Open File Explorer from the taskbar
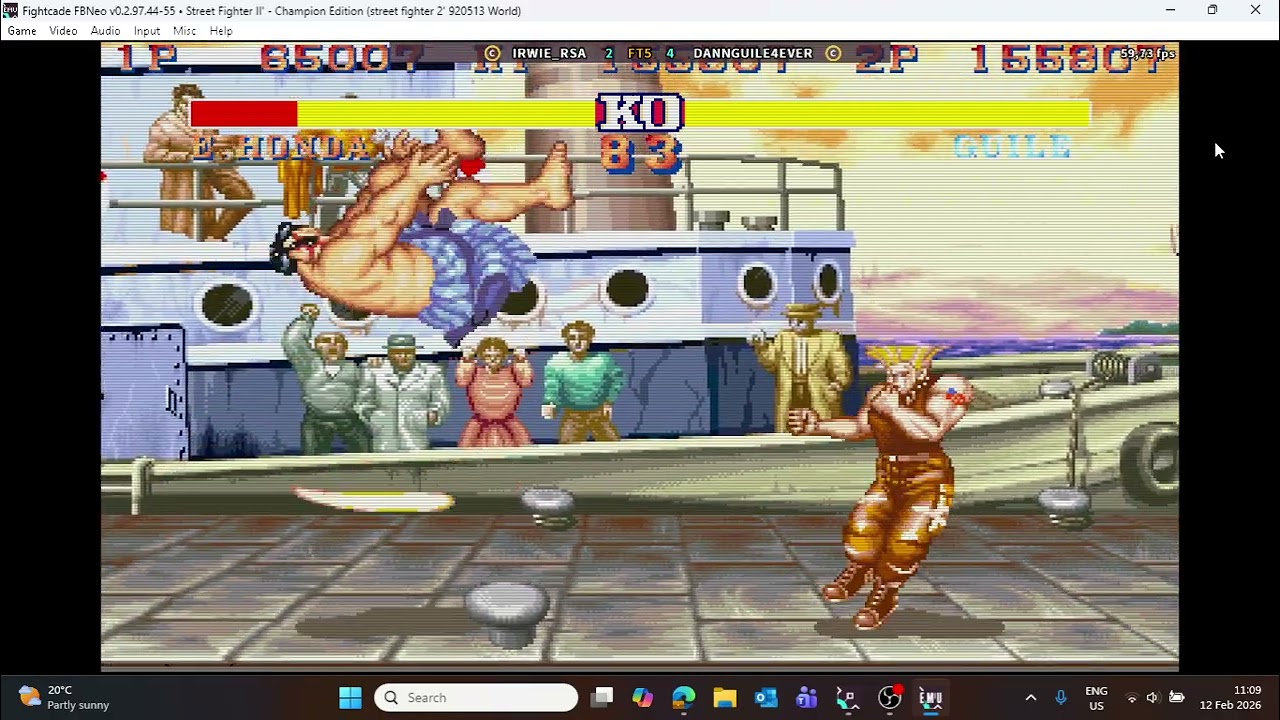 click(725, 697)
